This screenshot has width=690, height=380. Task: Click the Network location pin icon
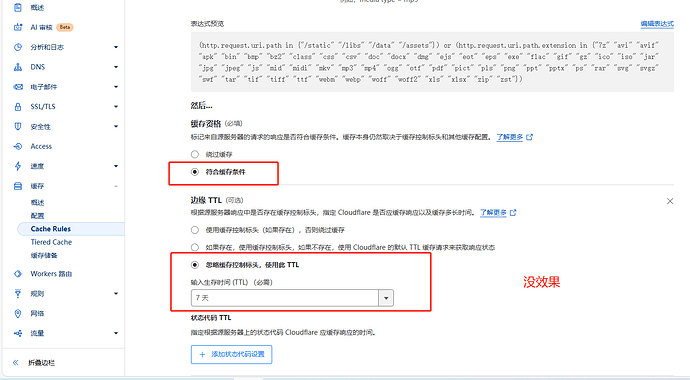(18, 313)
